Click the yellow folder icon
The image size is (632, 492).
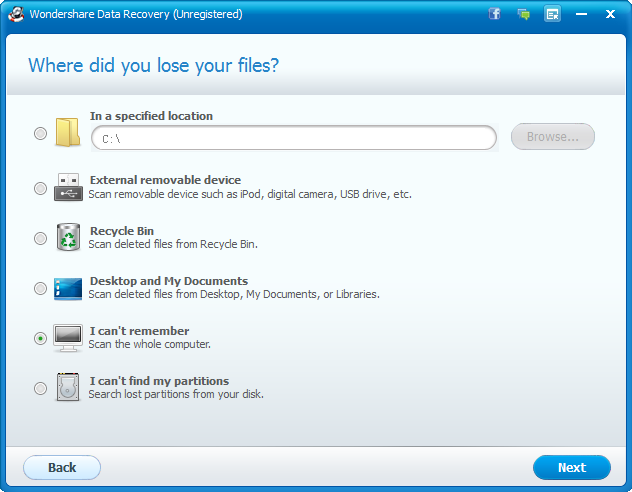pyautogui.click(x=67, y=133)
